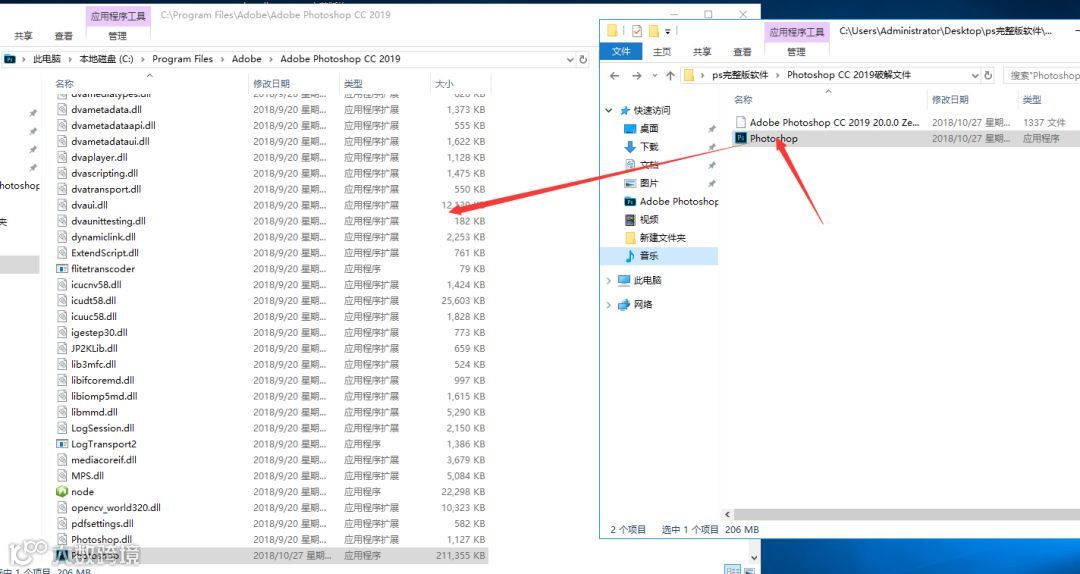The height and width of the screenshot is (574, 1080).
Task: Sort by 修改日期 column in left window
Action: click(x=271, y=83)
